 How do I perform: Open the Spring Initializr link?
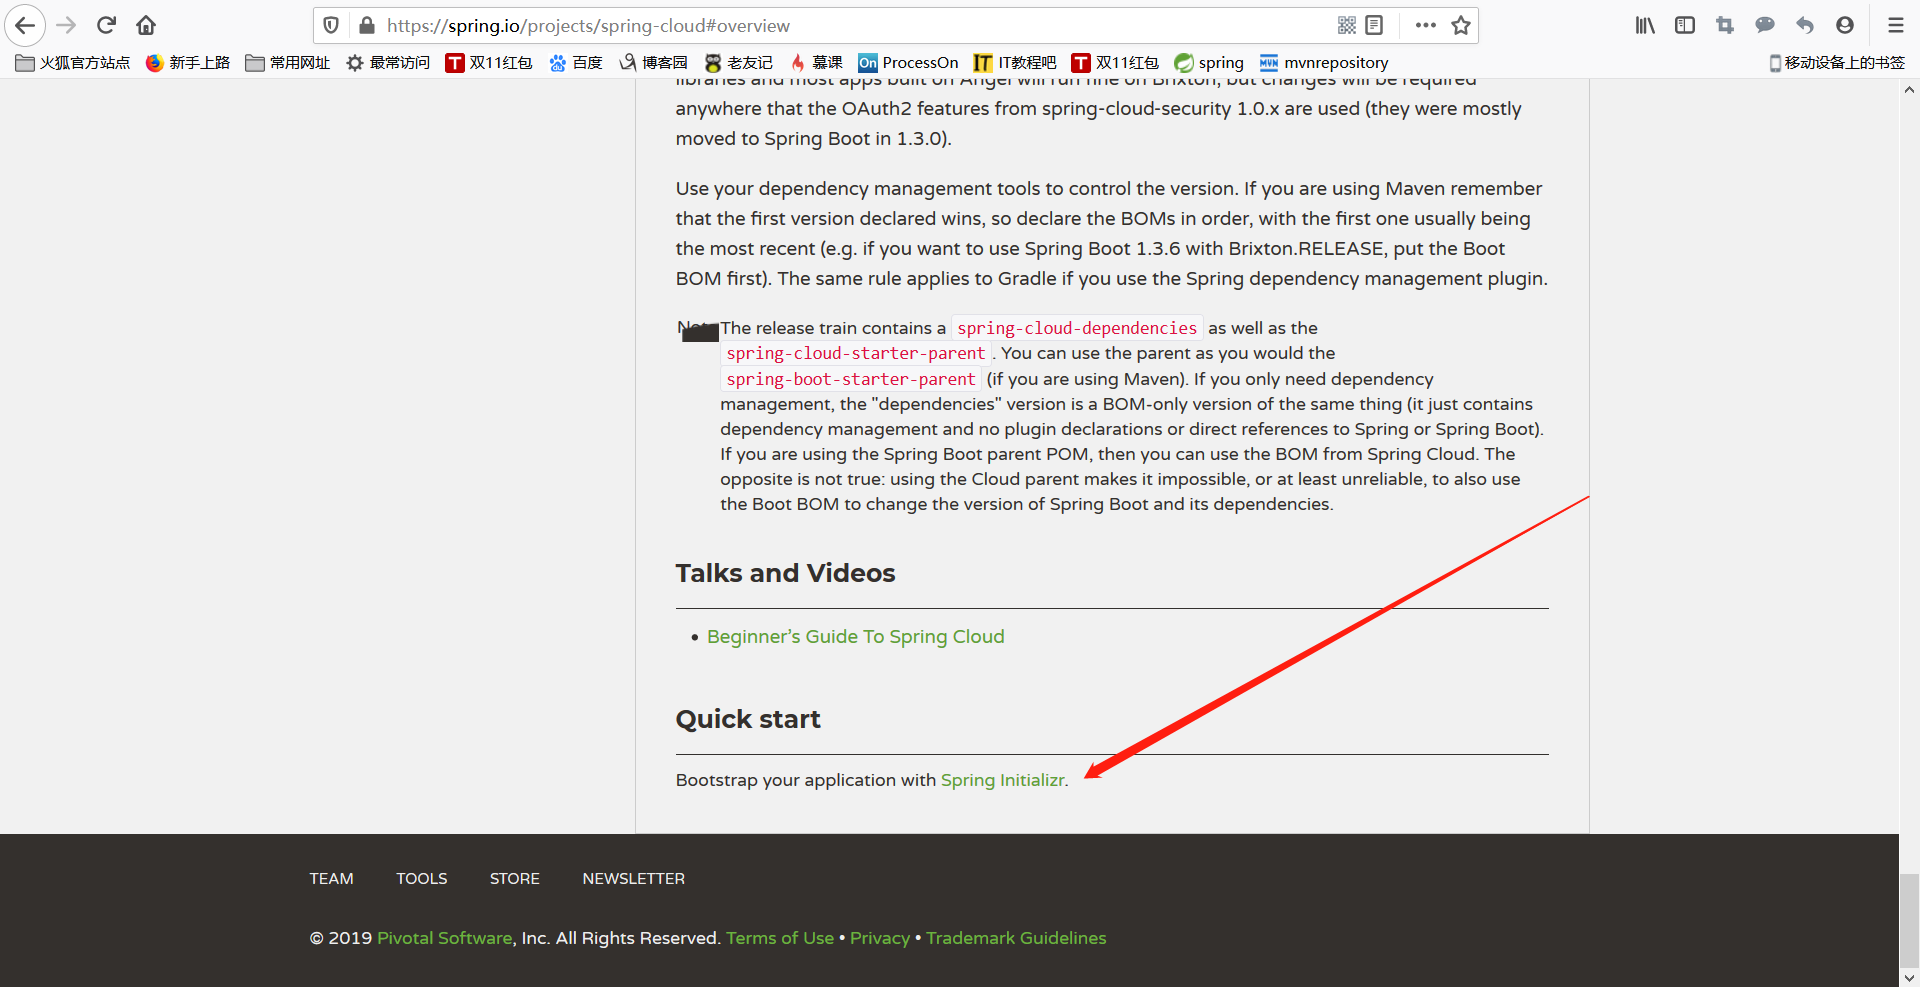tap(1003, 780)
